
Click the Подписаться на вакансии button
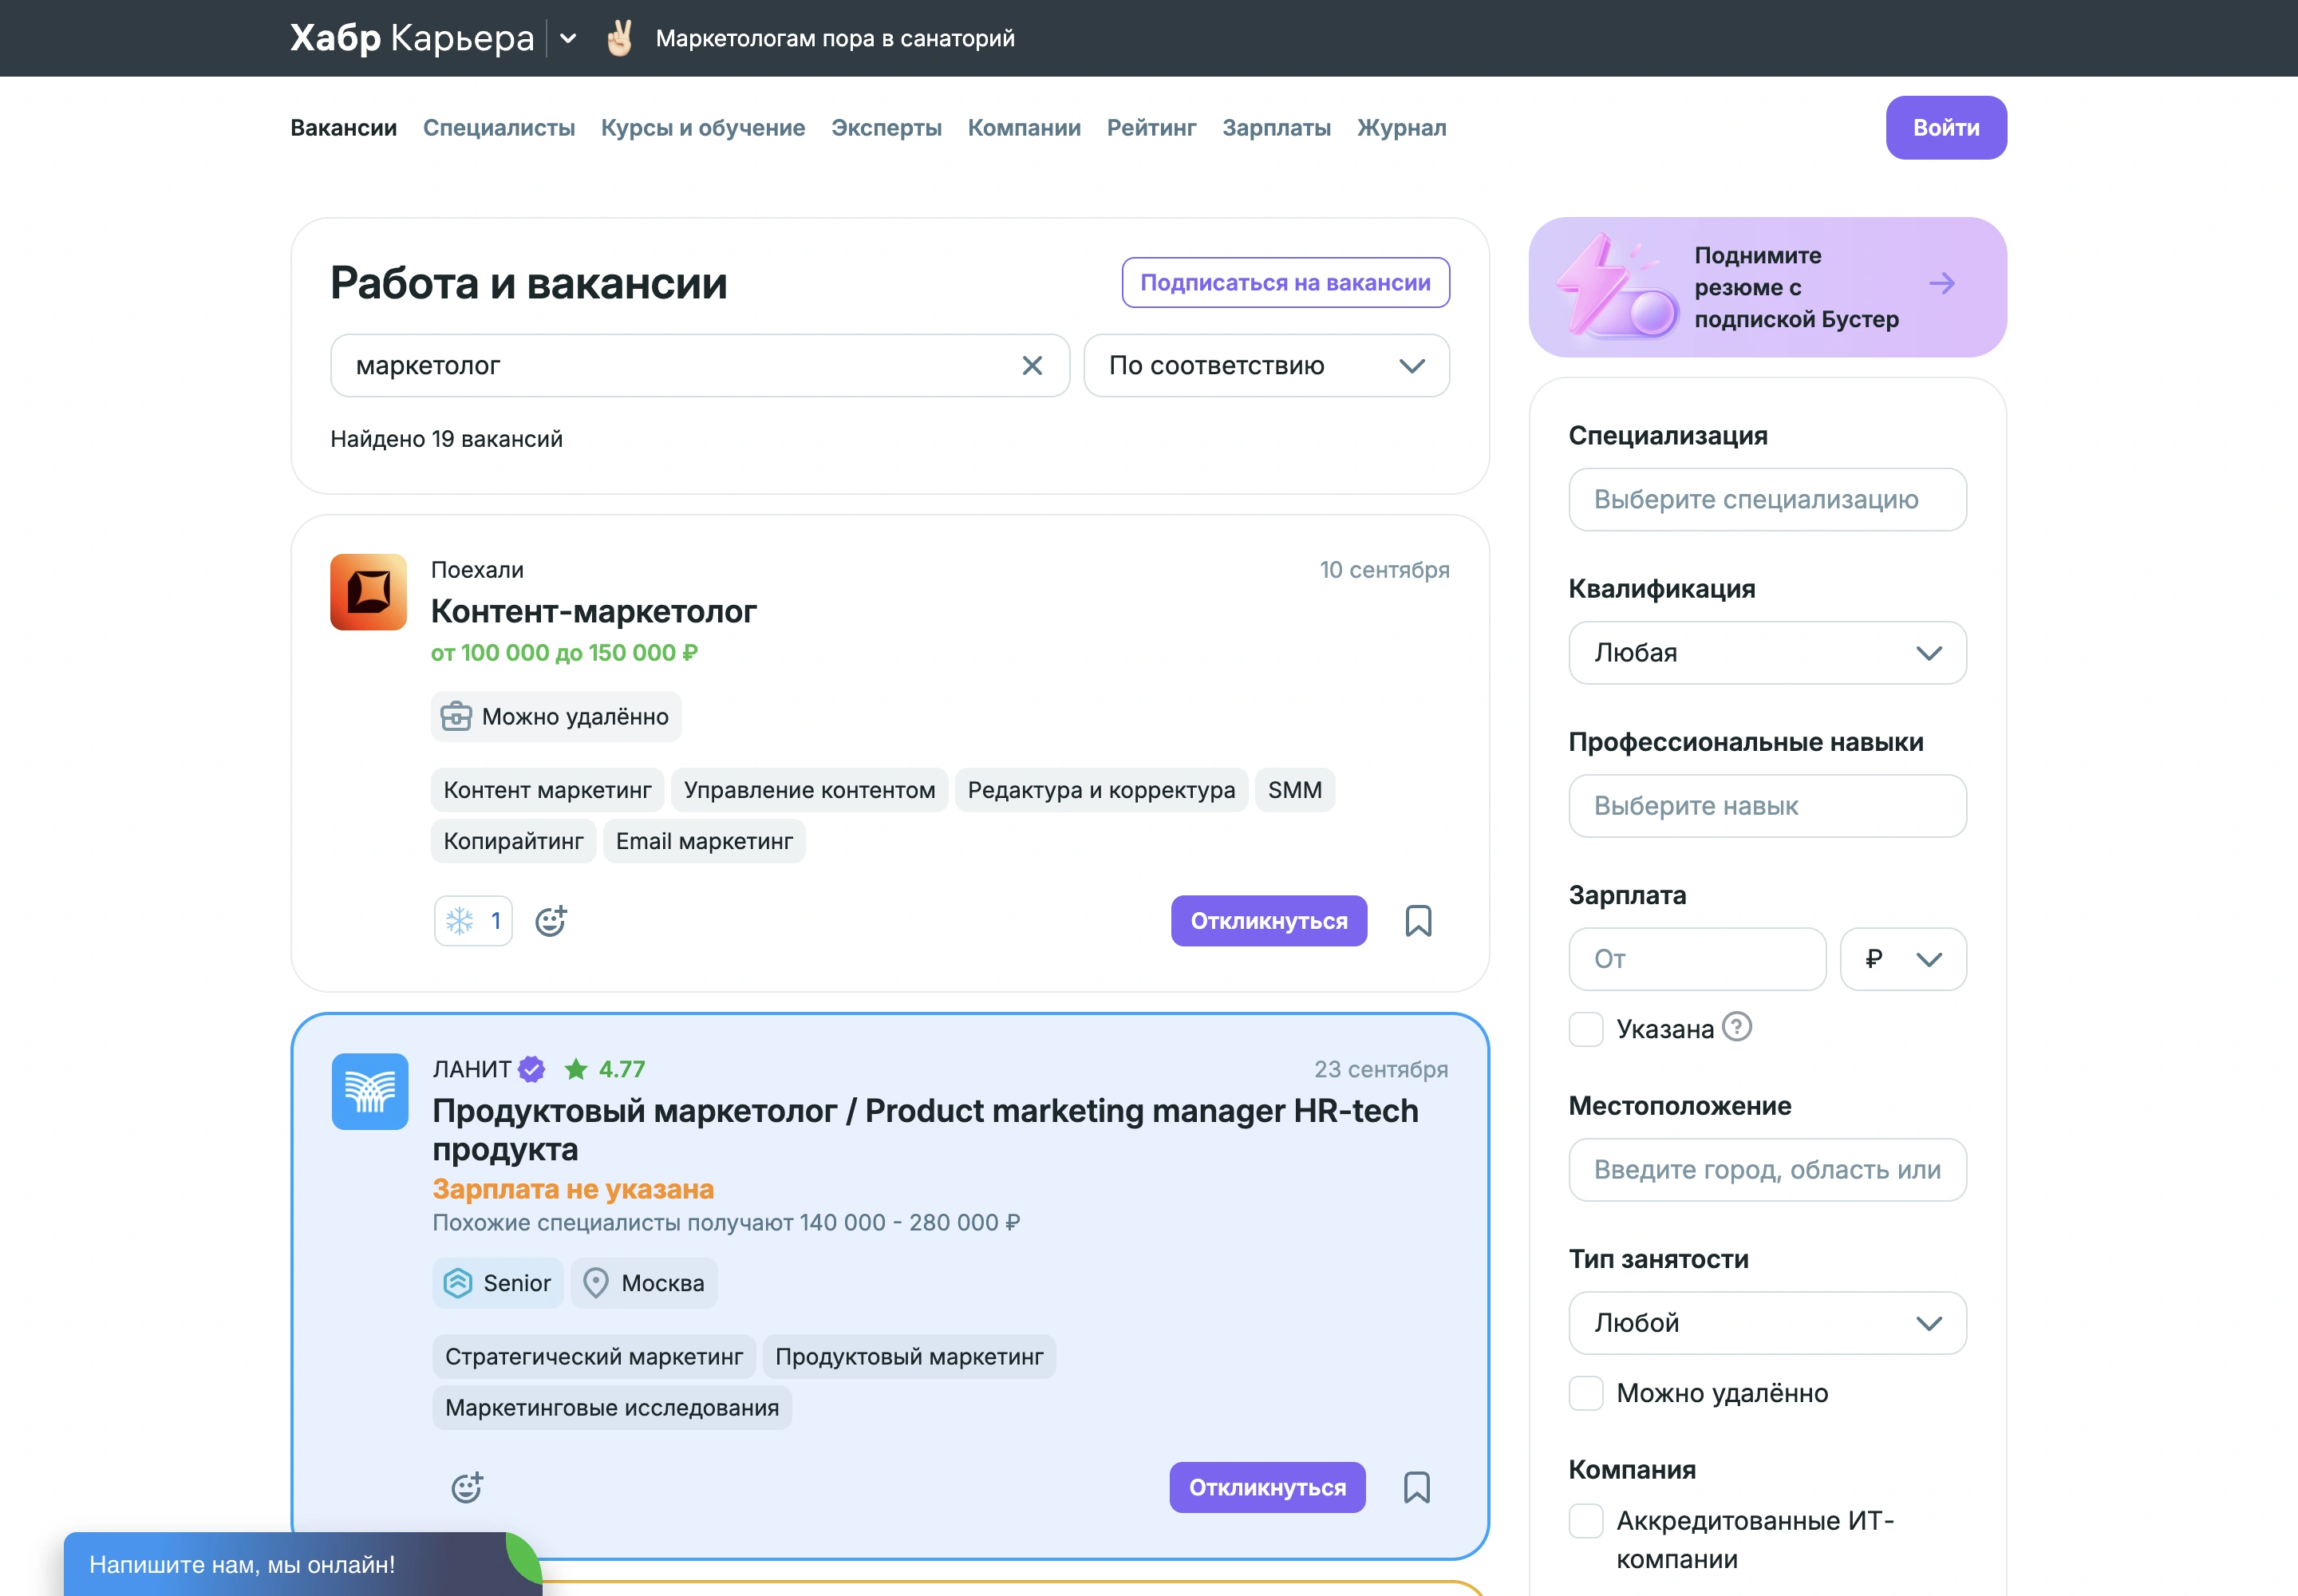tap(1285, 283)
